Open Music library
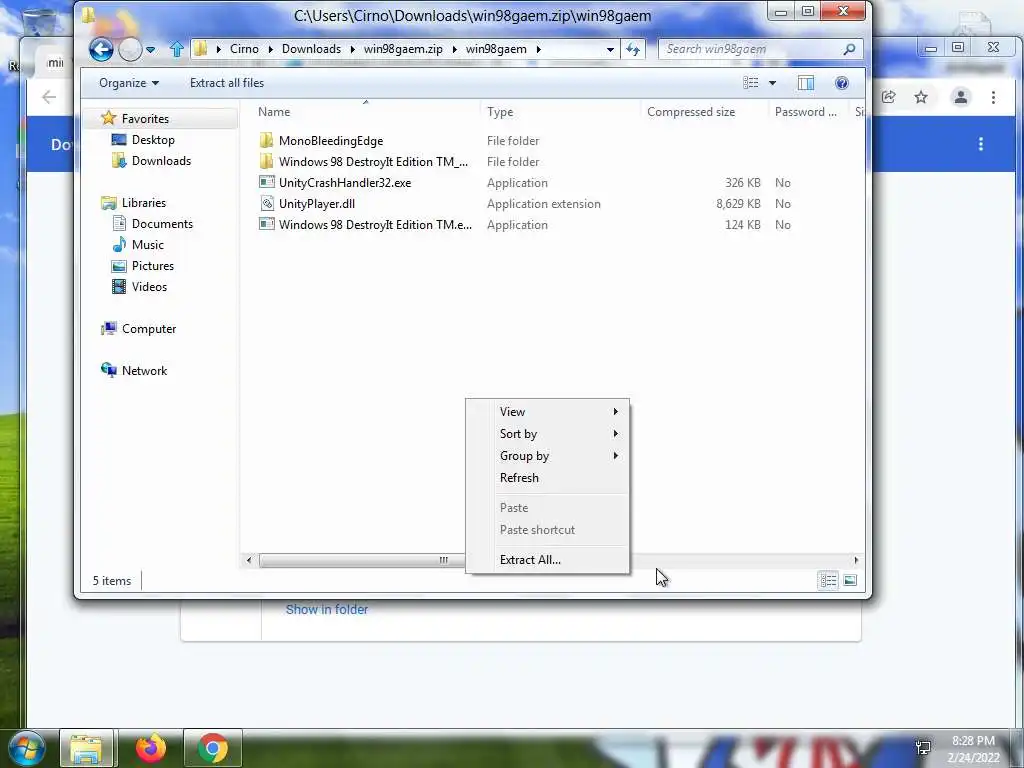 tap(148, 244)
